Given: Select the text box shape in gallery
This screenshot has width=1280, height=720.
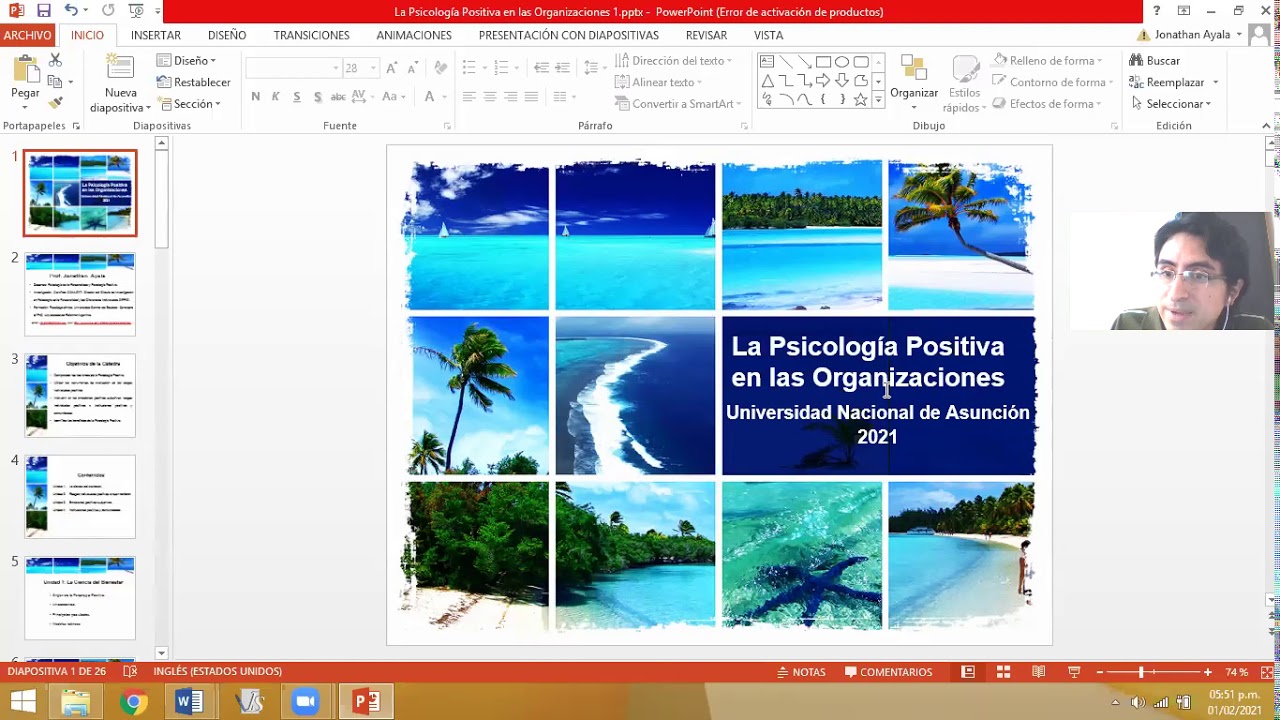Looking at the screenshot, I should coord(767,62).
